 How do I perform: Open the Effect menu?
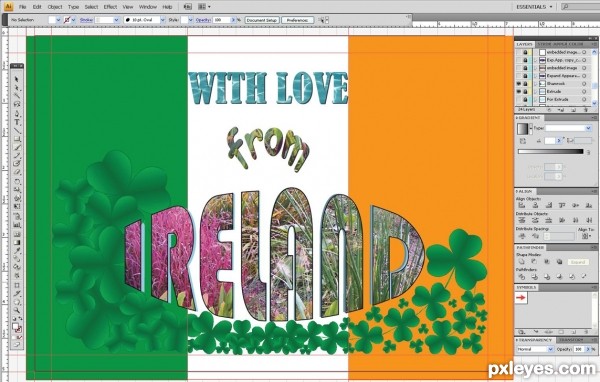point(110,7)
